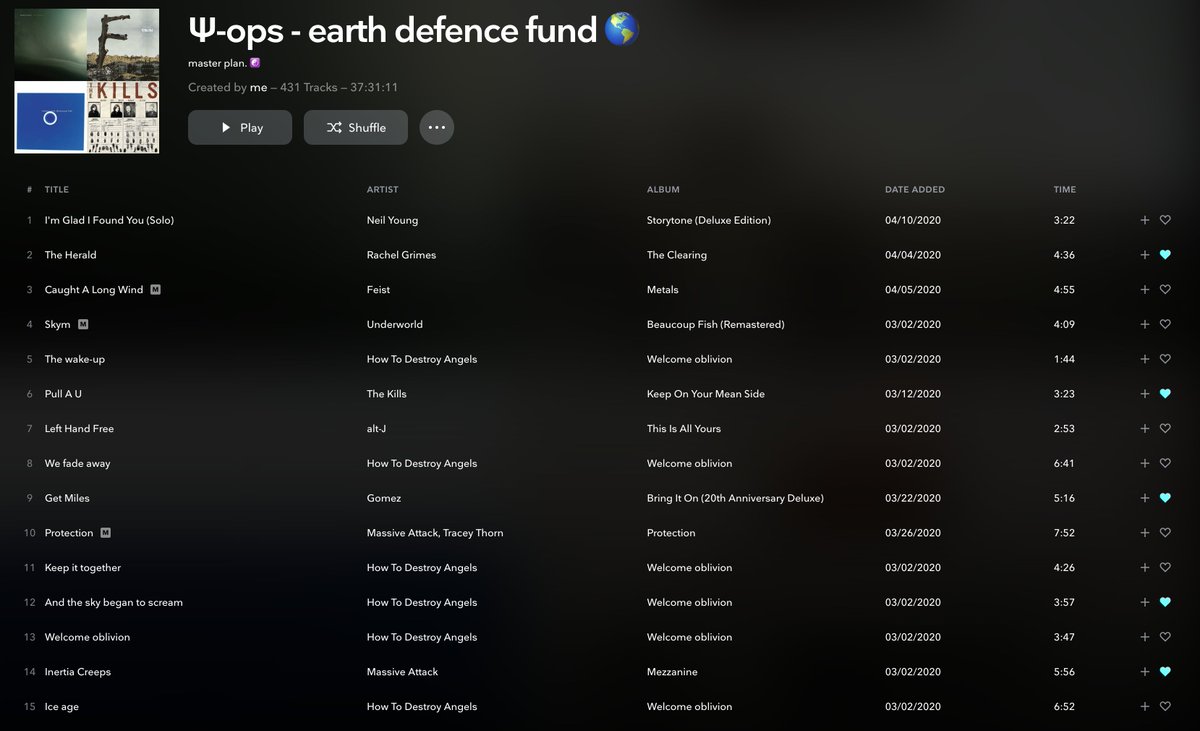Click Master badge beside Protection title
This screenshot has height=731, width=1200.
[105, 533]
